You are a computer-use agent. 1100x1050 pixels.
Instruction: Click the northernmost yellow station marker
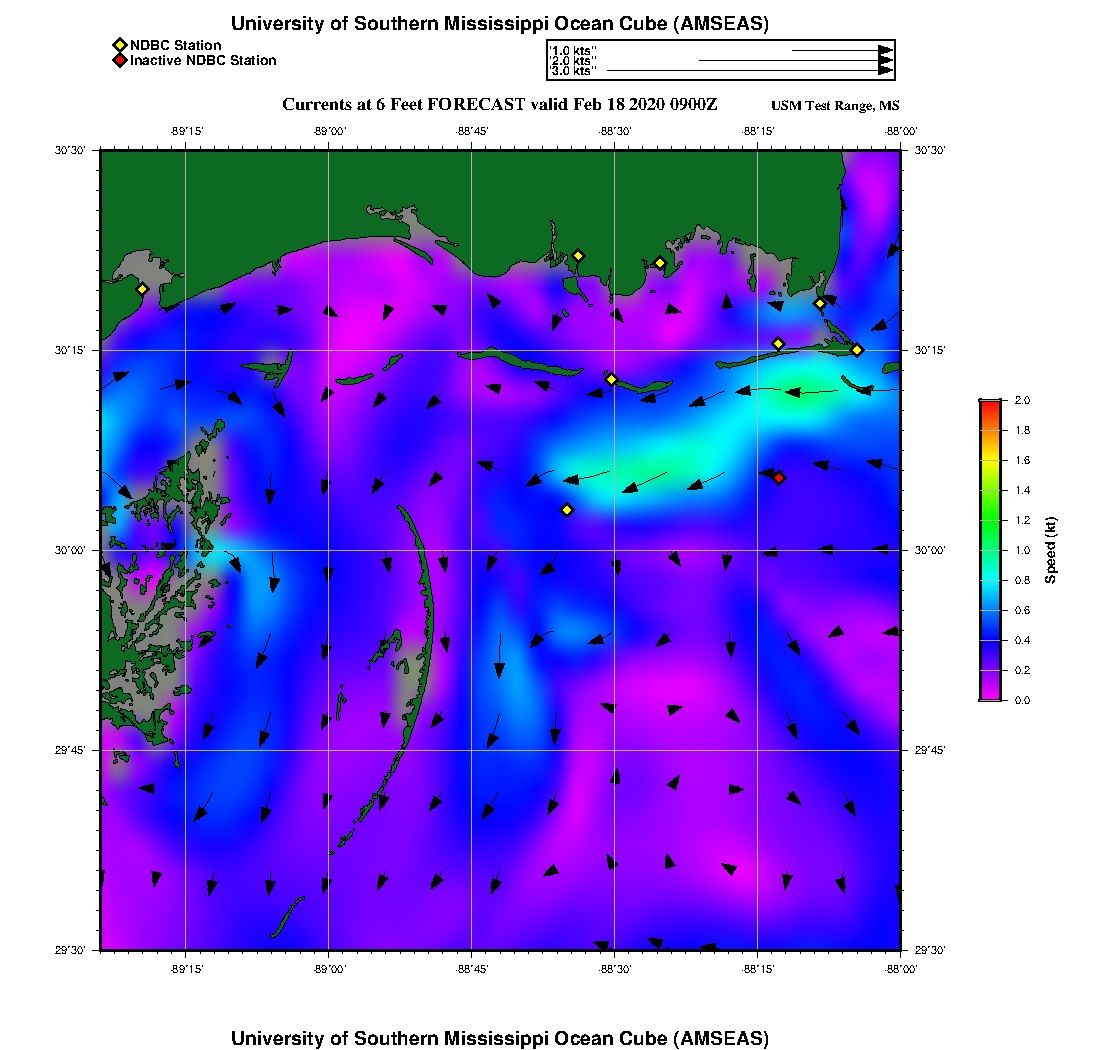(578, 255)
